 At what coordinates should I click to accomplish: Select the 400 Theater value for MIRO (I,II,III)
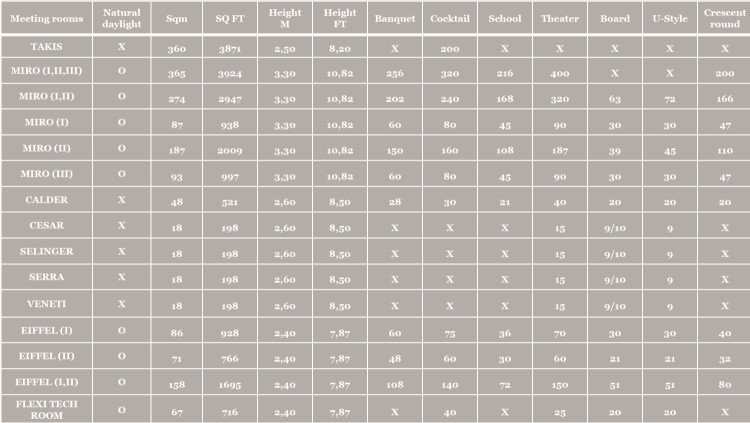(560, 73)
